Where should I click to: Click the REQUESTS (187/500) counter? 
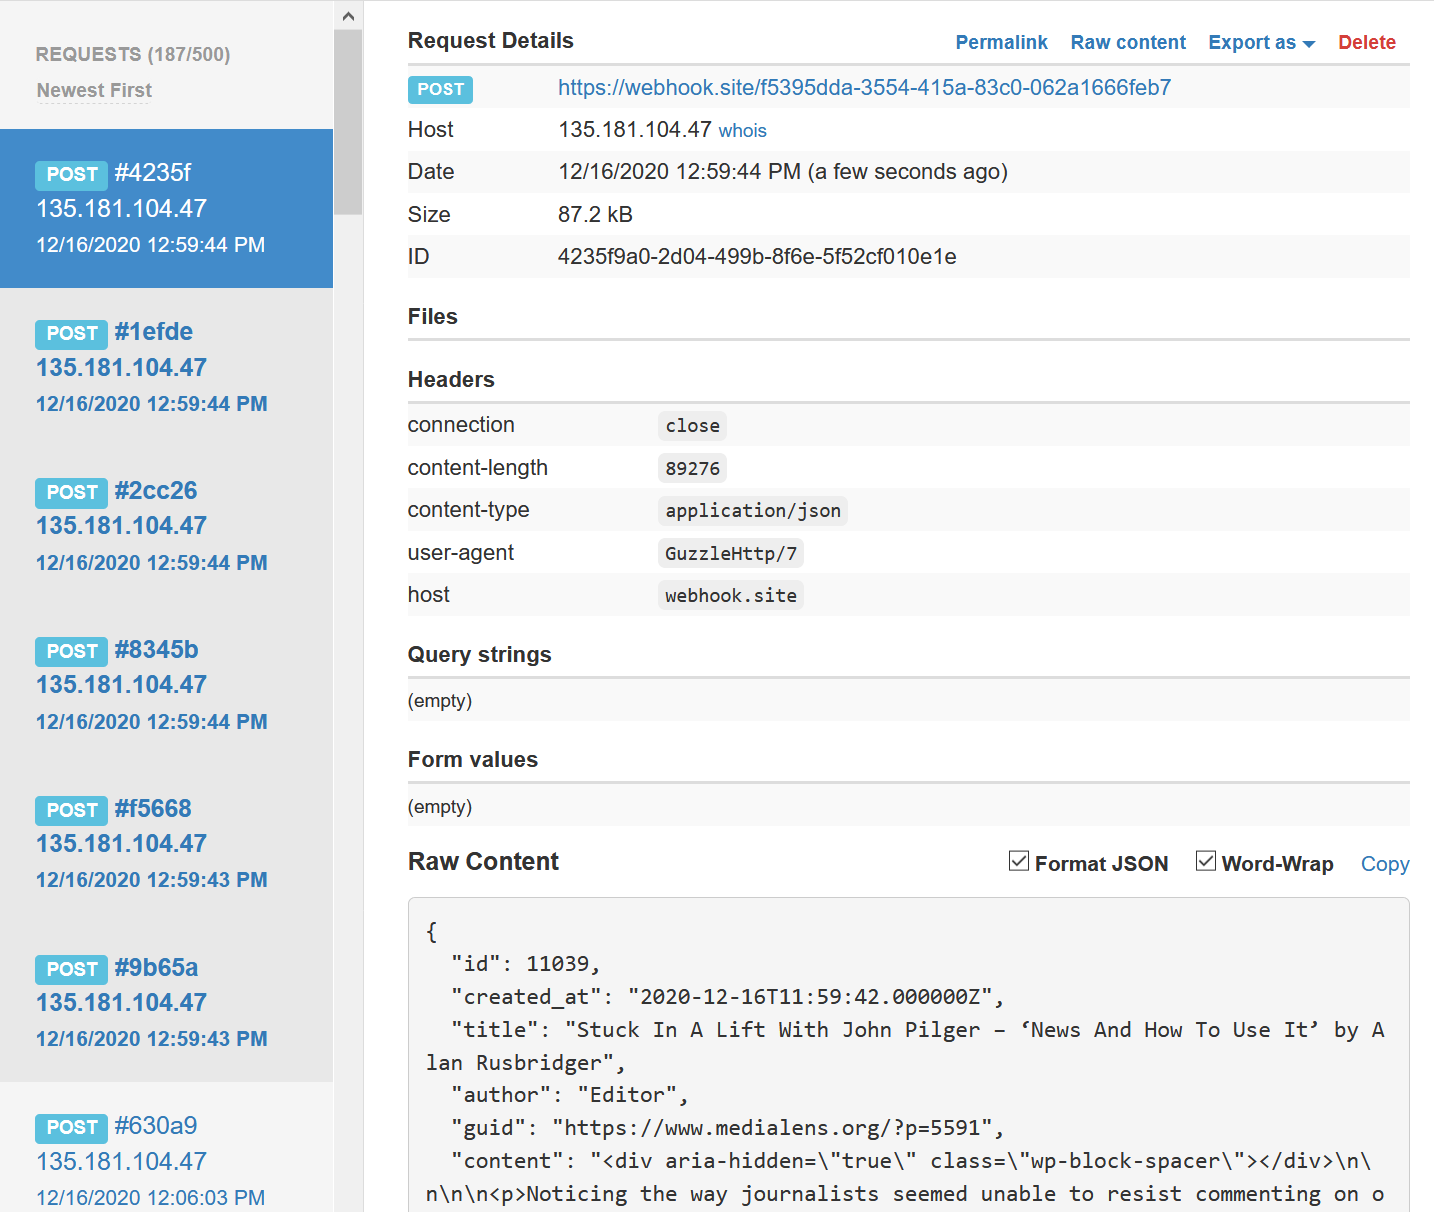point(133,54)
